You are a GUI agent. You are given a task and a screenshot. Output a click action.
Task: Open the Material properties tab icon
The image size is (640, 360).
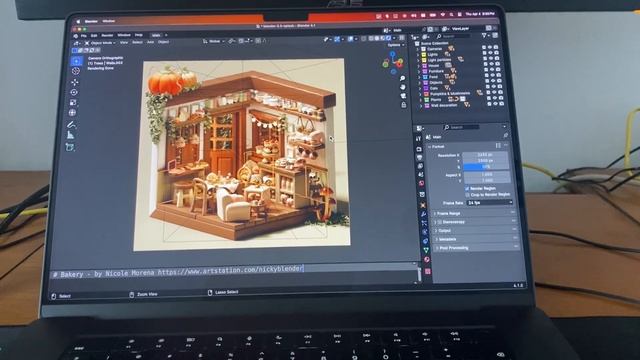tap(427, 260)
